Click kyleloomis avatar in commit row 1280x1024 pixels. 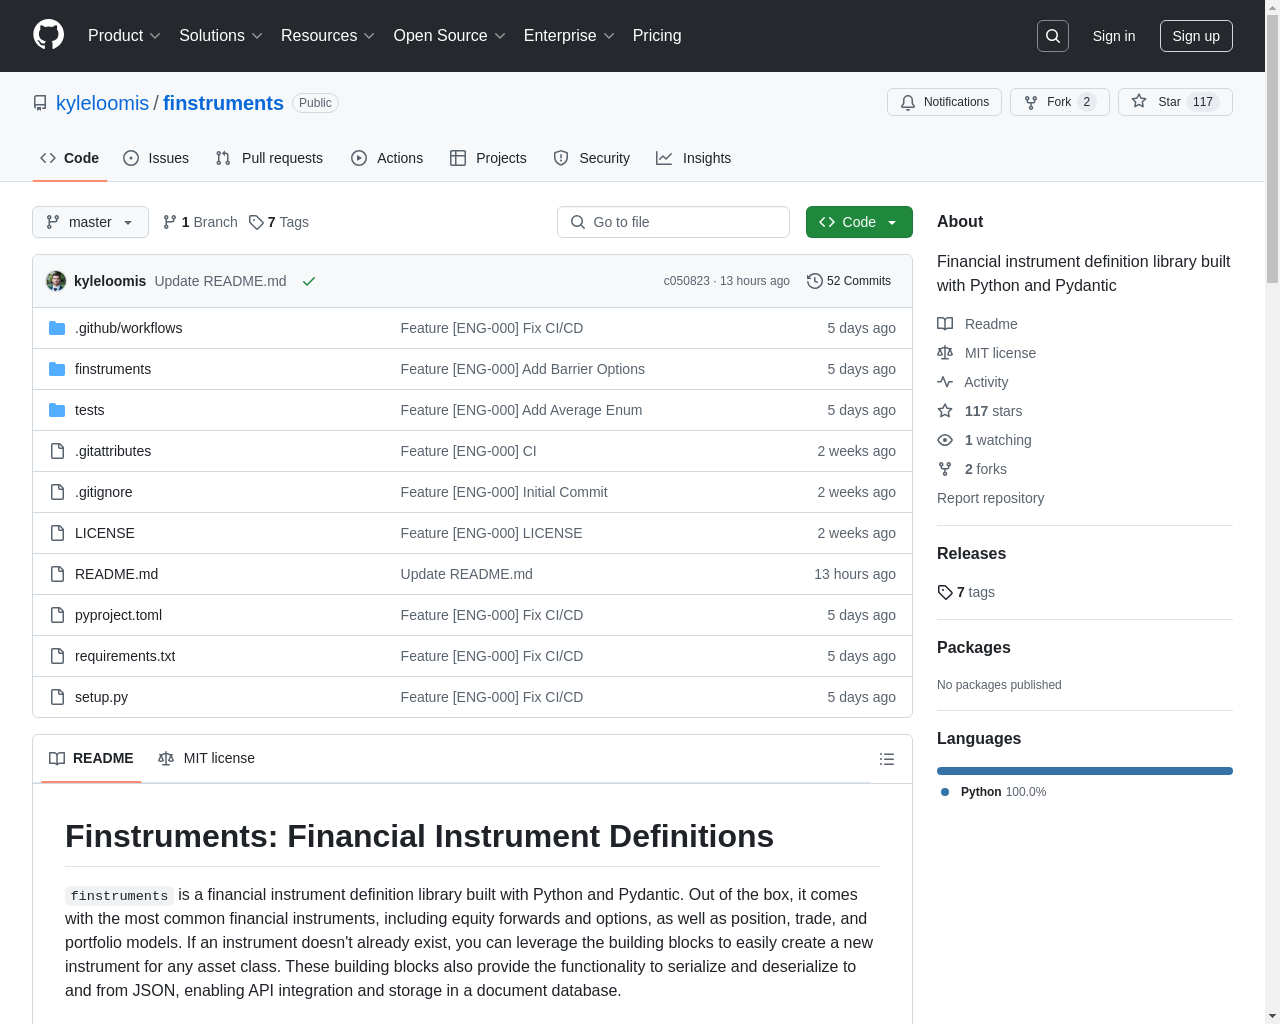point(56,281)
